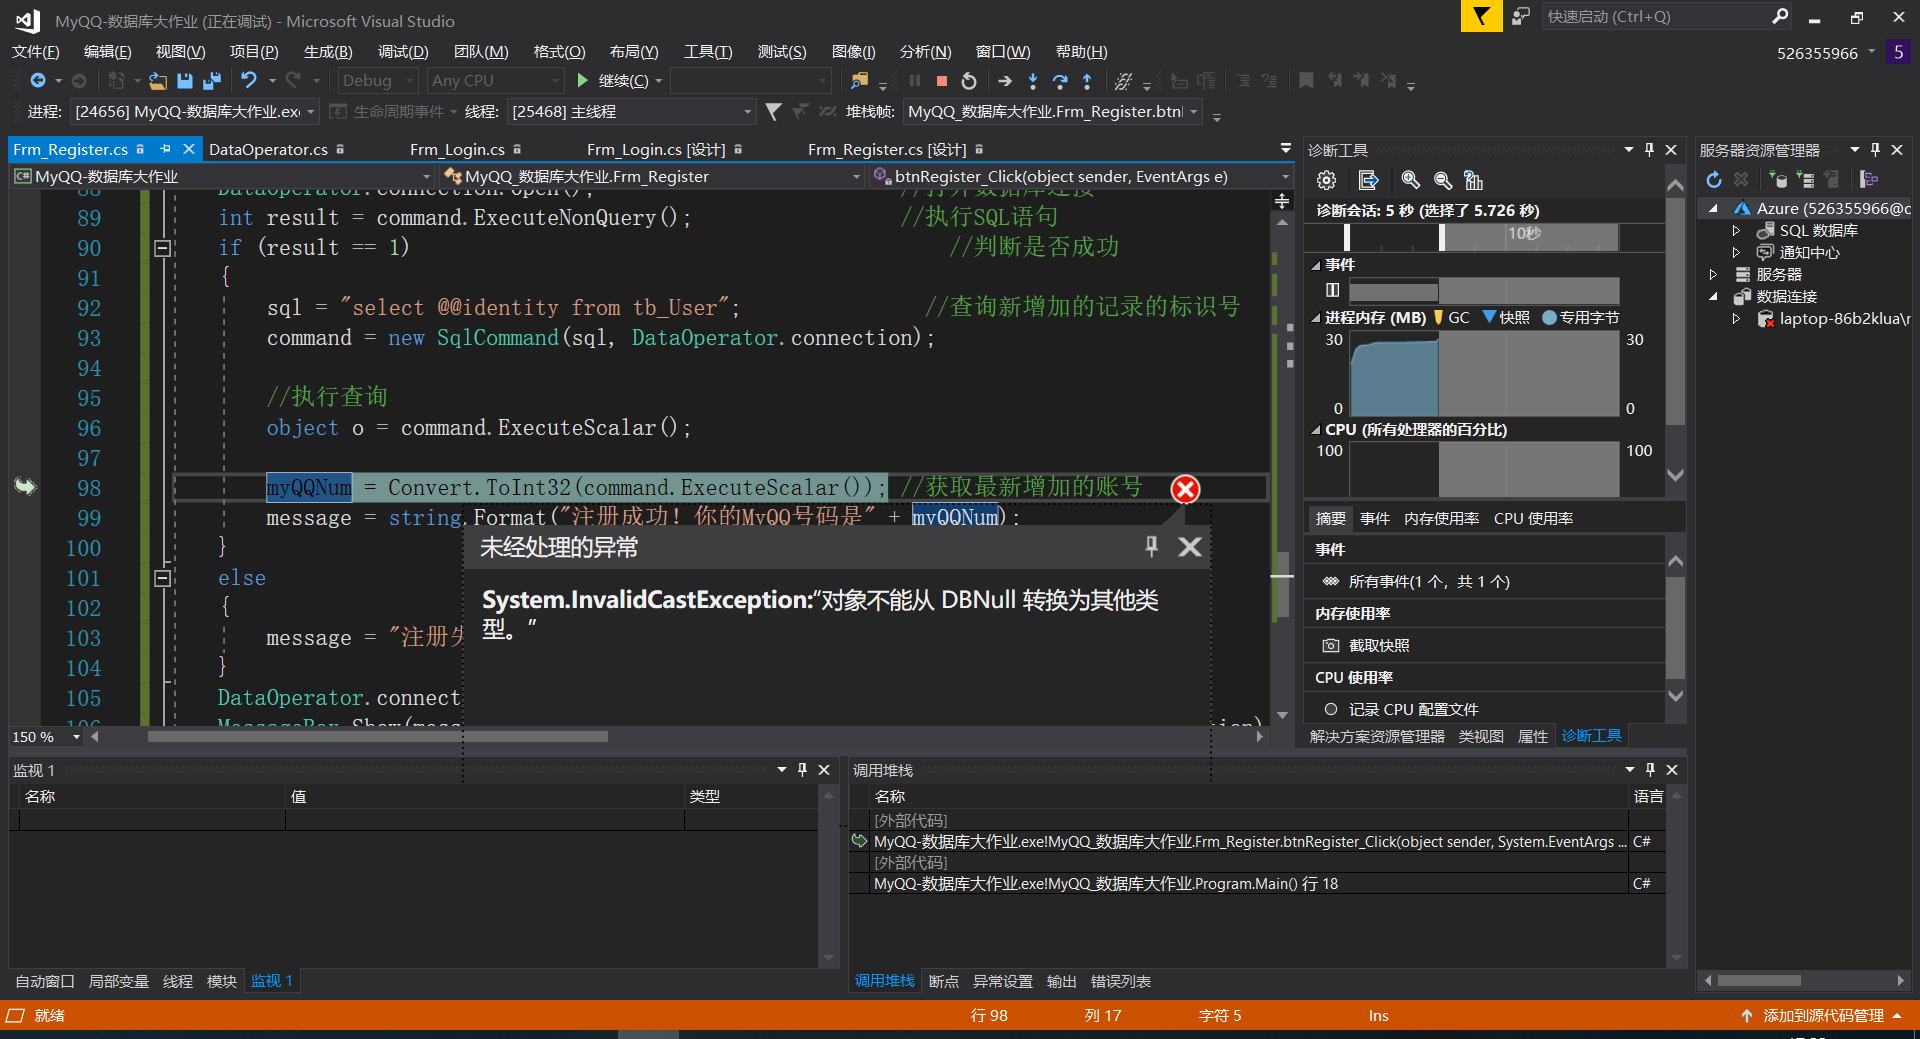This screenshot has height=1039, width=1920.
Task: Switch to 解决方案资源管理器 tab
Action: coord(1377,736)
